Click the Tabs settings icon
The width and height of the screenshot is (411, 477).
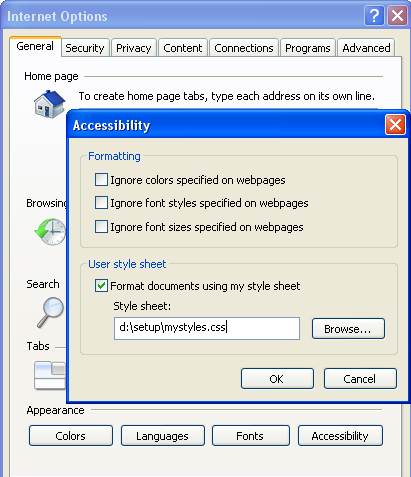[50, 375]
